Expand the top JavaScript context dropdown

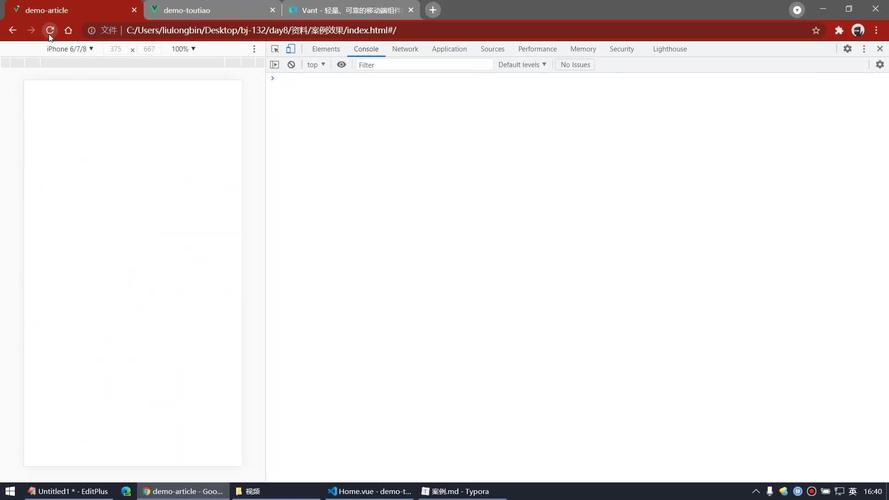pos(316,65)
